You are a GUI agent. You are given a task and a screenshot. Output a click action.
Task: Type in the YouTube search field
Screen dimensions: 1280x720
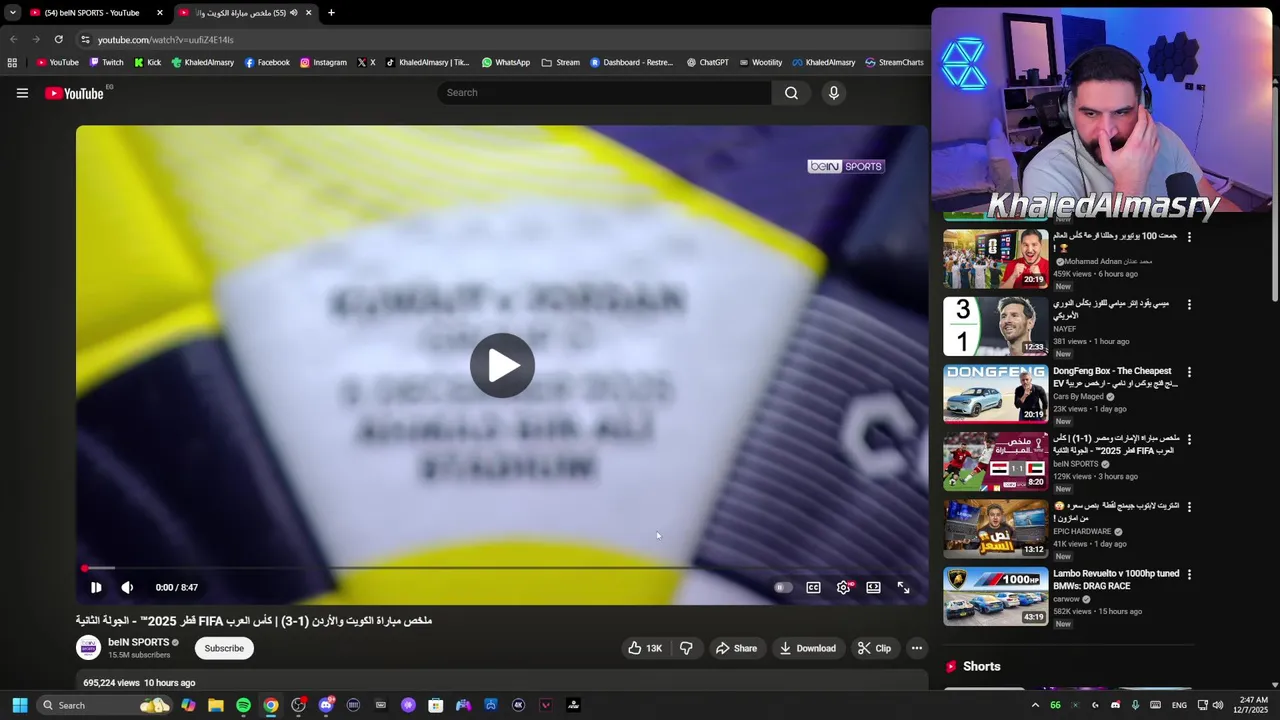click(x=605, y=93)
